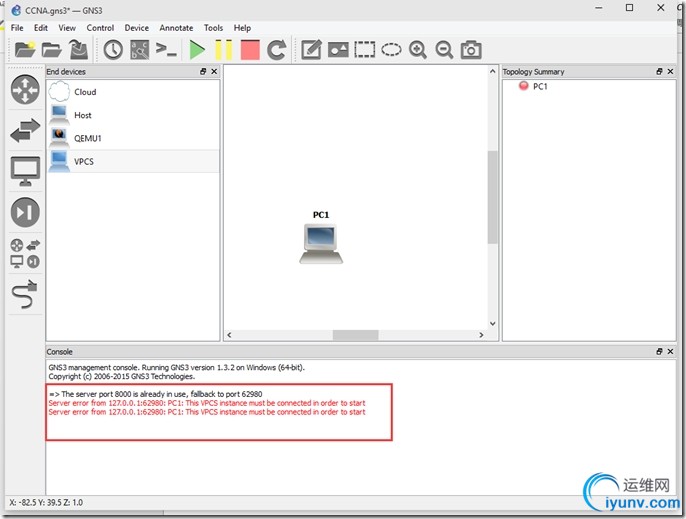The image size is (686, 519).
Task: Close the Console panel
Action: 670,351
